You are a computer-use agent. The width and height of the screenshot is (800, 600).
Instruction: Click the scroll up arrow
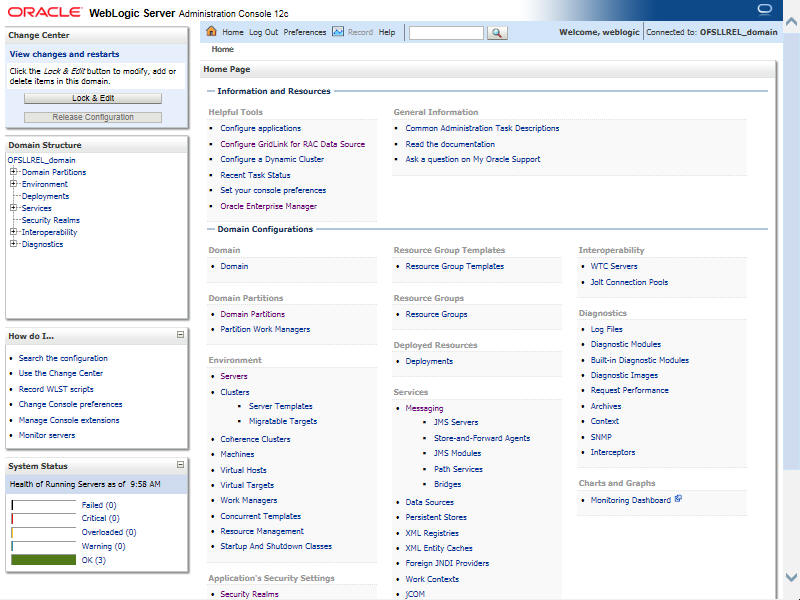(x=791, y=21)
